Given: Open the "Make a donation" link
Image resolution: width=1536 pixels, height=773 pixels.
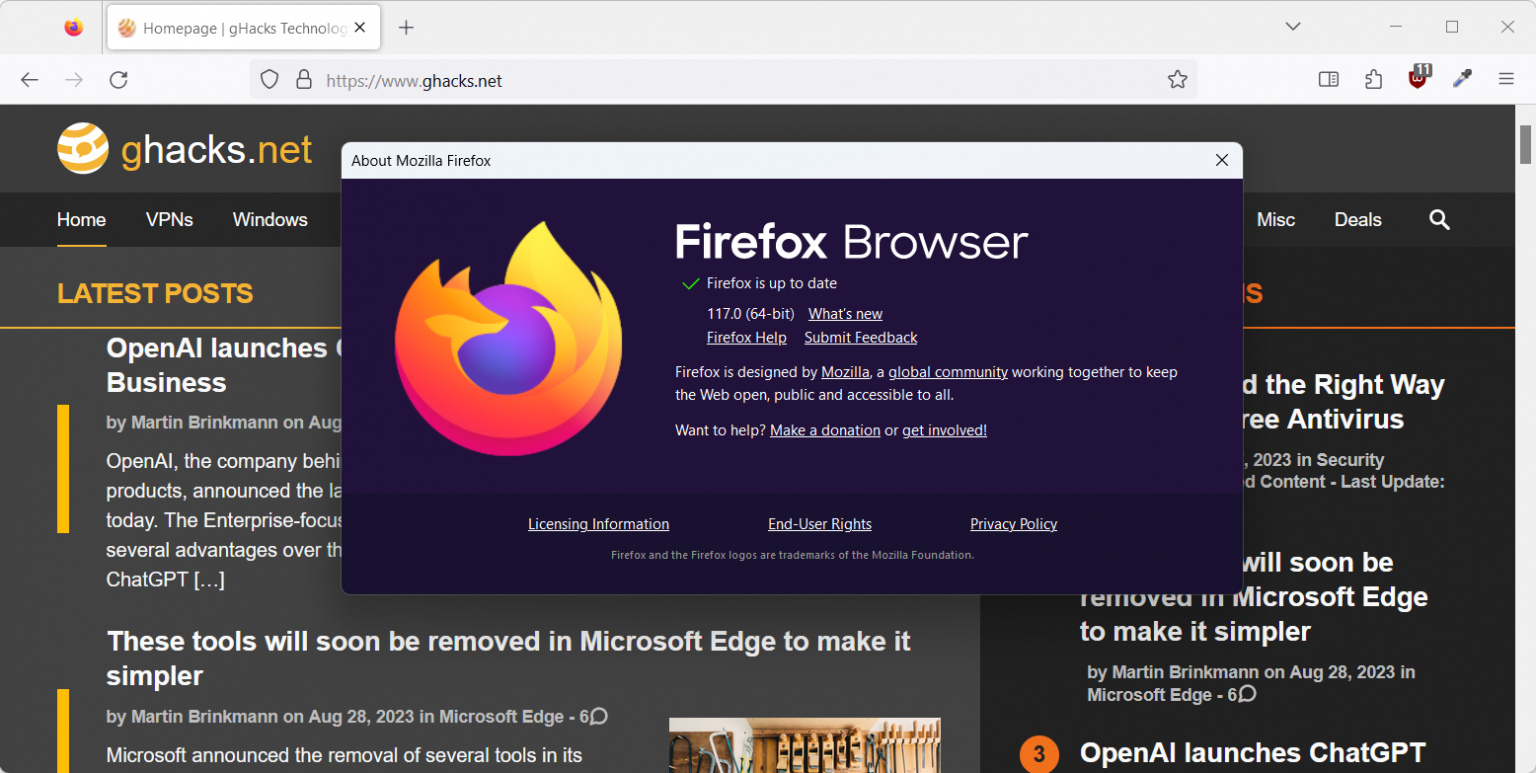Looking at the screenshot, I should 825,430.
